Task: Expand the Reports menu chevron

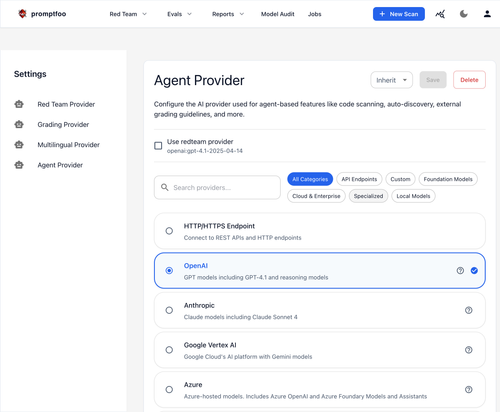Action: coord(242,14)
